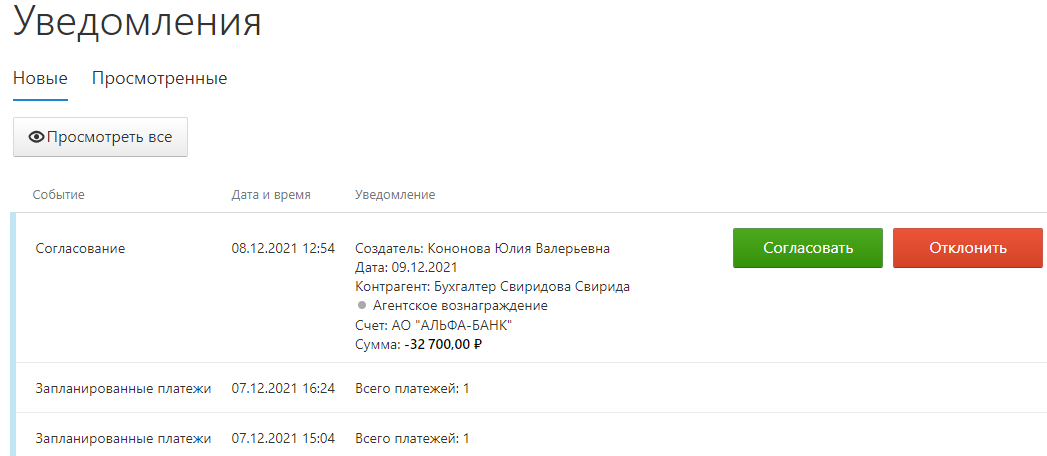1047x456 pixels.
Task: Approve the request with Согласовать
Action: pos(808,248)
